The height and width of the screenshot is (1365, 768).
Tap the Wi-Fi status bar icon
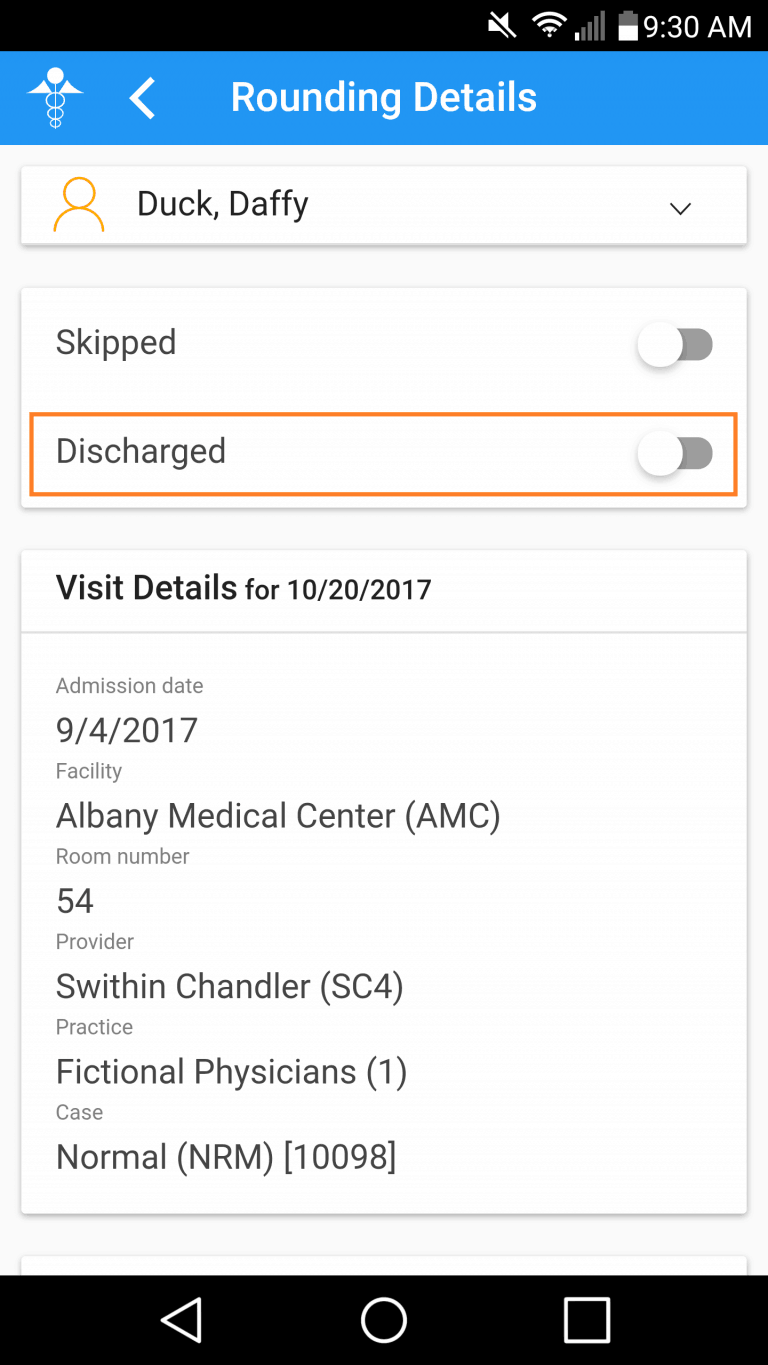click(548, 26)
